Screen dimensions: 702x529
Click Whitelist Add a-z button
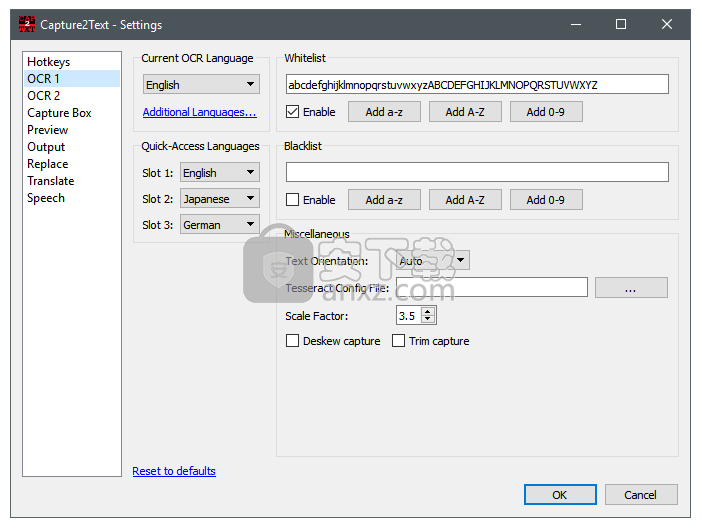click(384, 112)
